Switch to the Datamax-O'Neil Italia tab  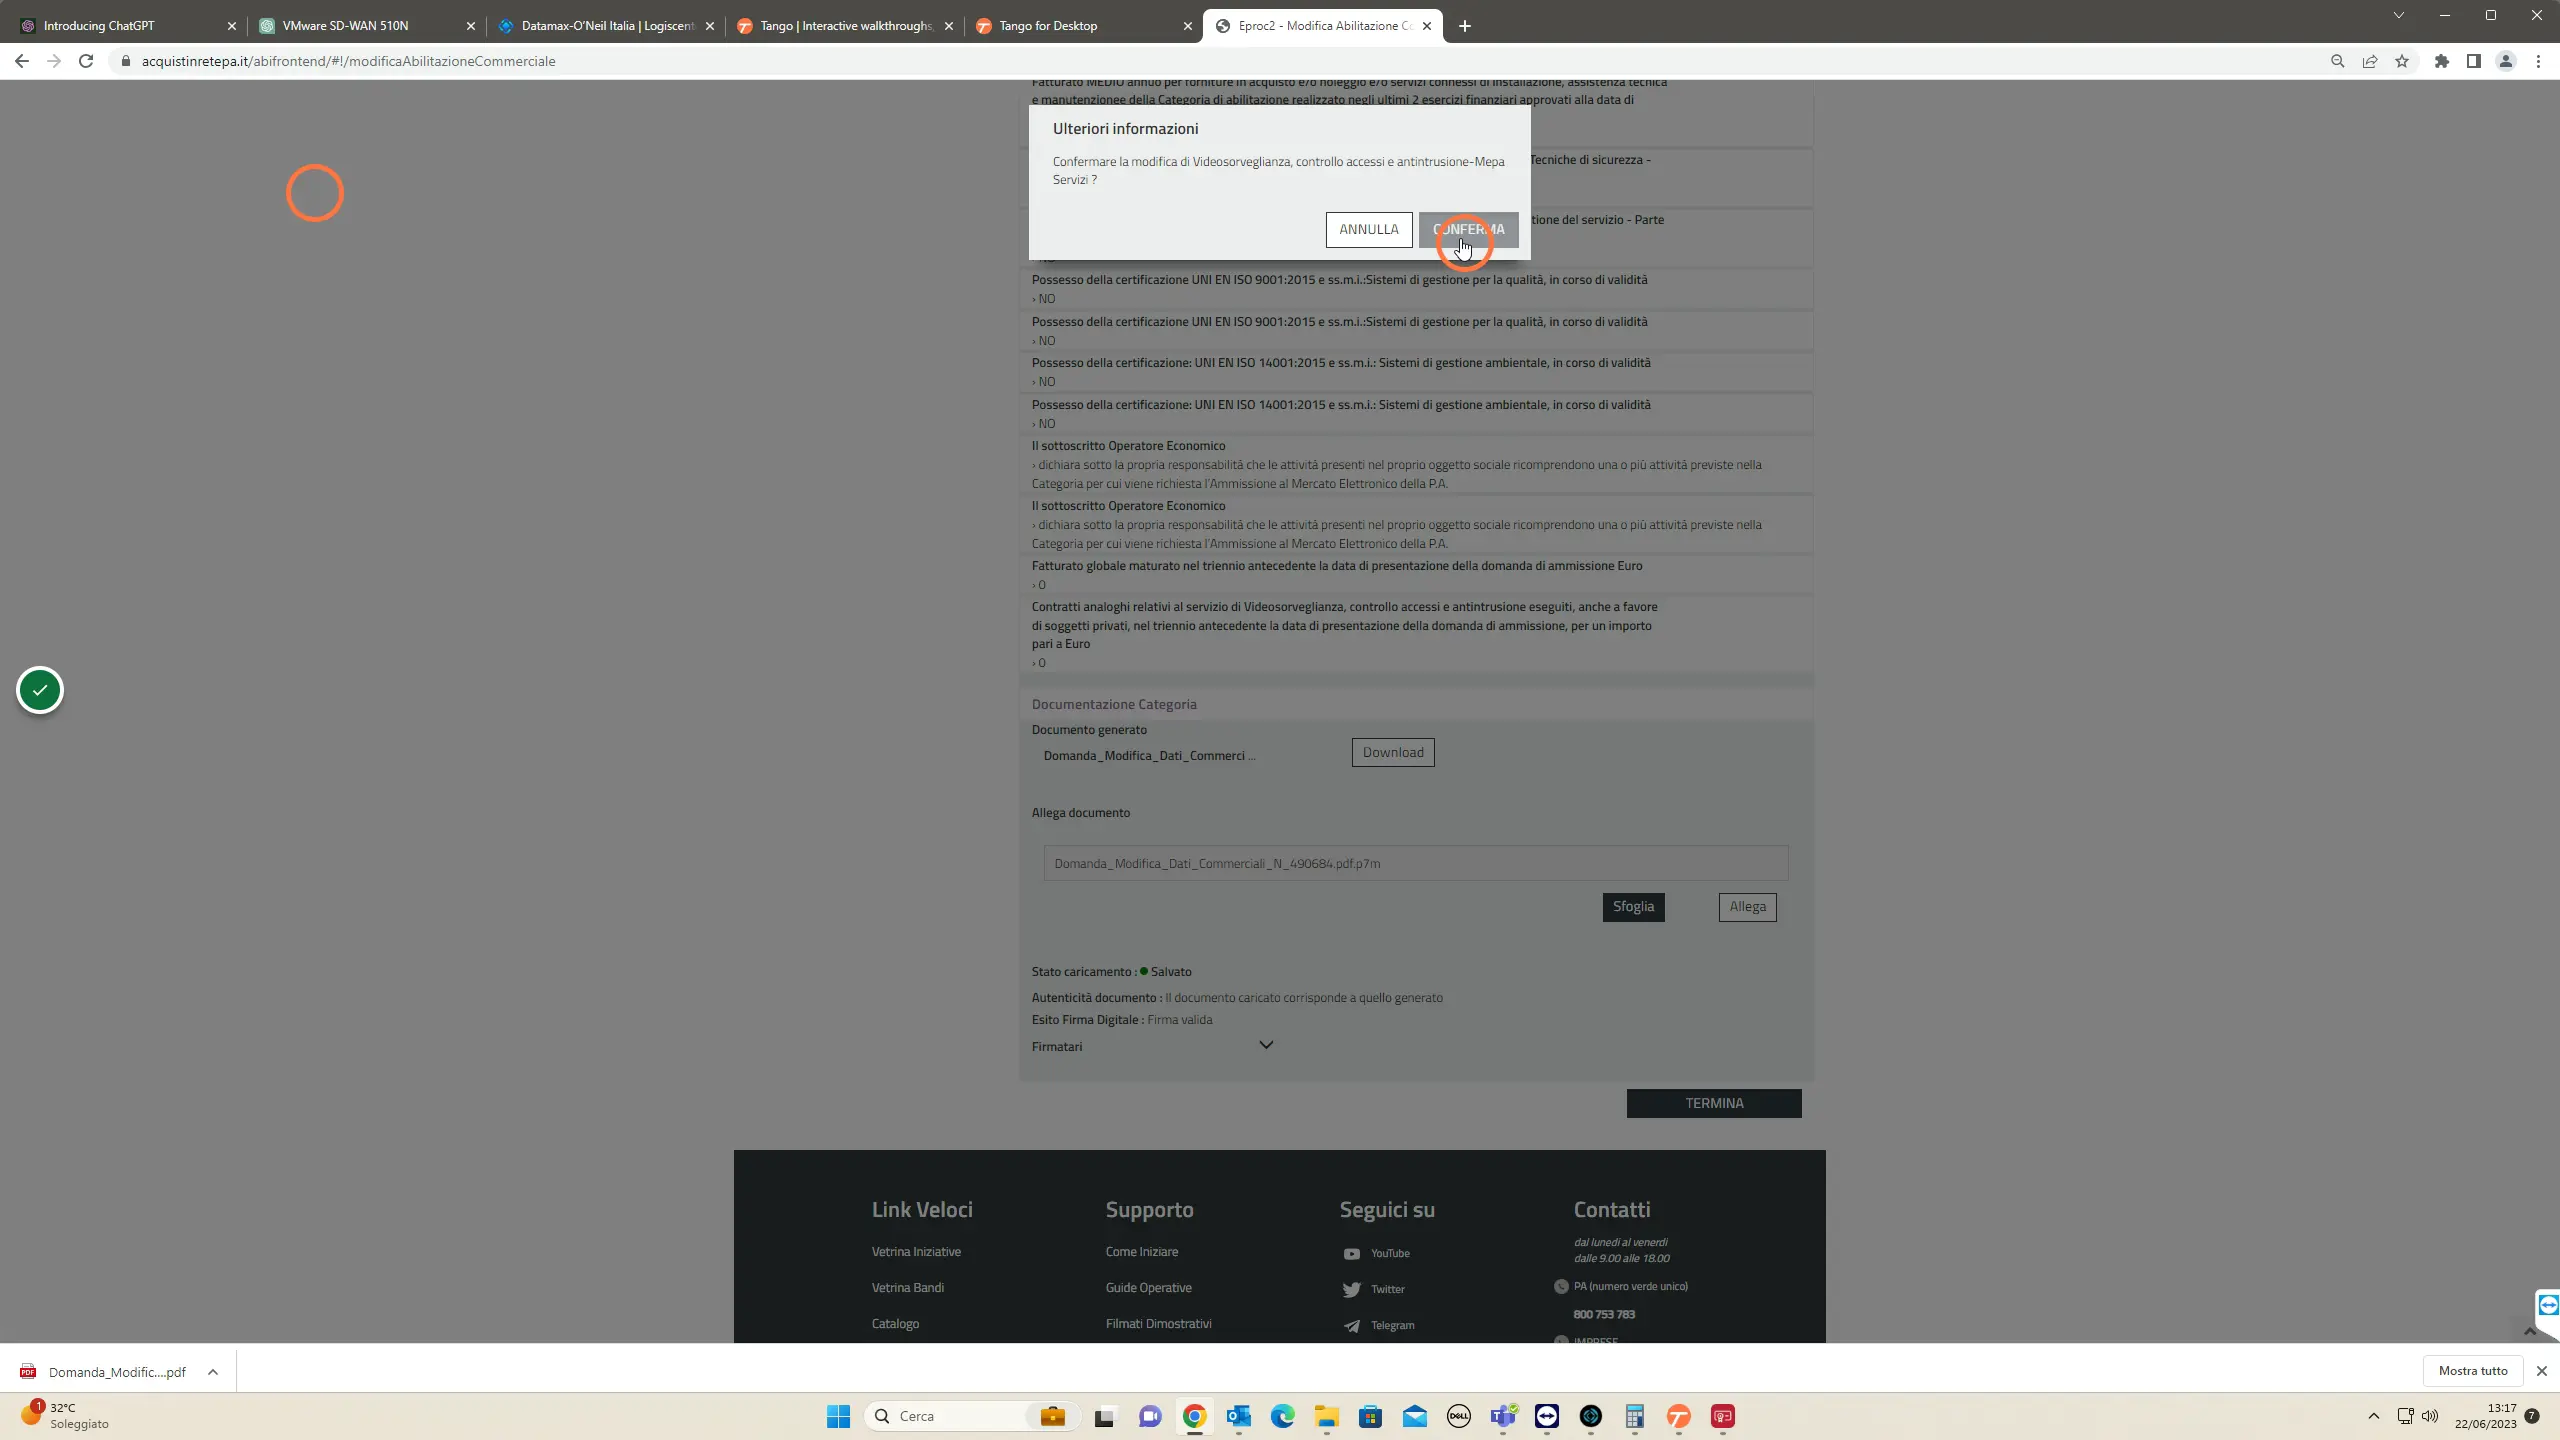tap(605, 26)
